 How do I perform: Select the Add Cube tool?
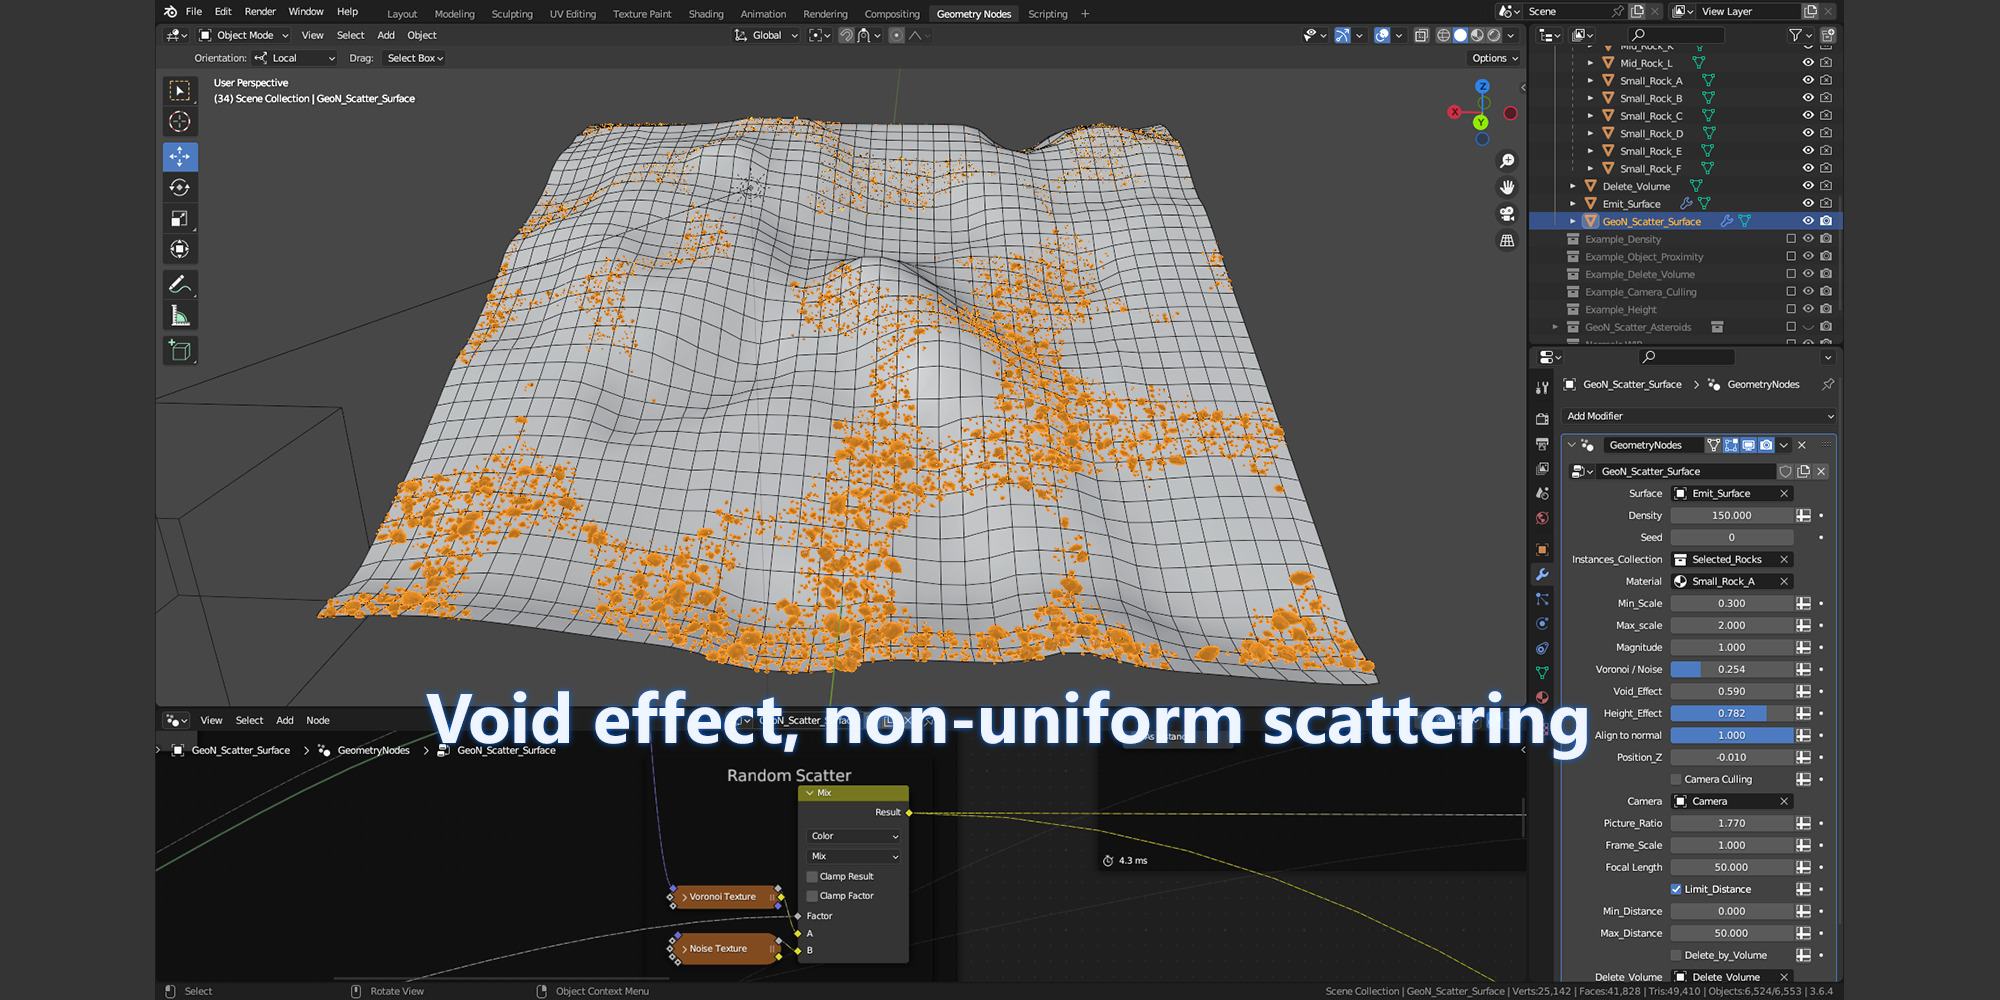pos(180,351)
